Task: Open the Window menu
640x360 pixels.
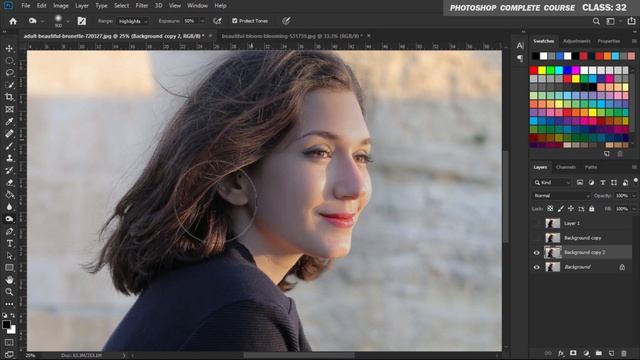Action: click(x=198, y=6)
